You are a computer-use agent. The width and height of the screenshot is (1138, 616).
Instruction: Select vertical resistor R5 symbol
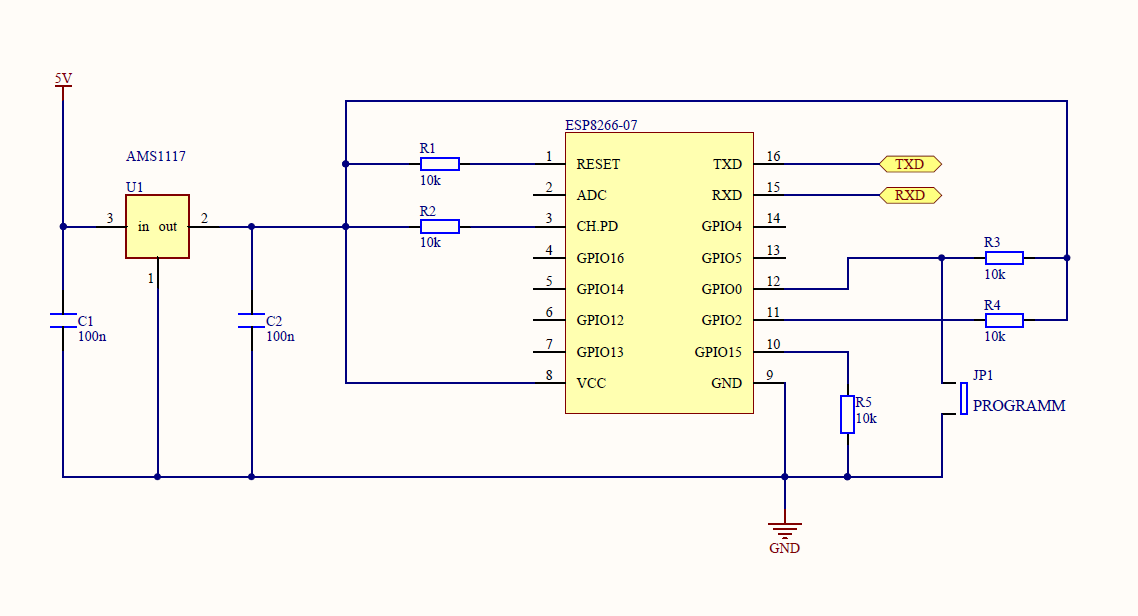(x=847, y=414)
